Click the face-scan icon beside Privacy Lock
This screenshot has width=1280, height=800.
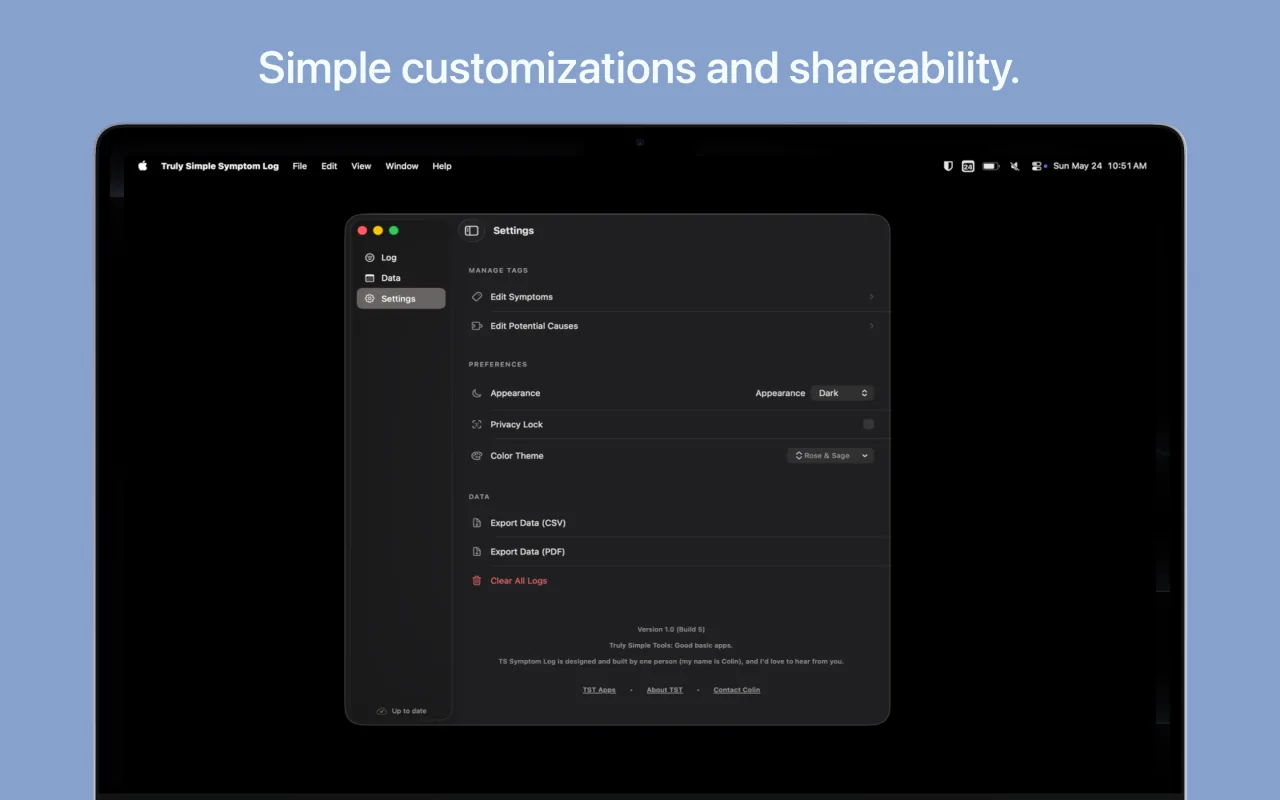coord(477,425)
